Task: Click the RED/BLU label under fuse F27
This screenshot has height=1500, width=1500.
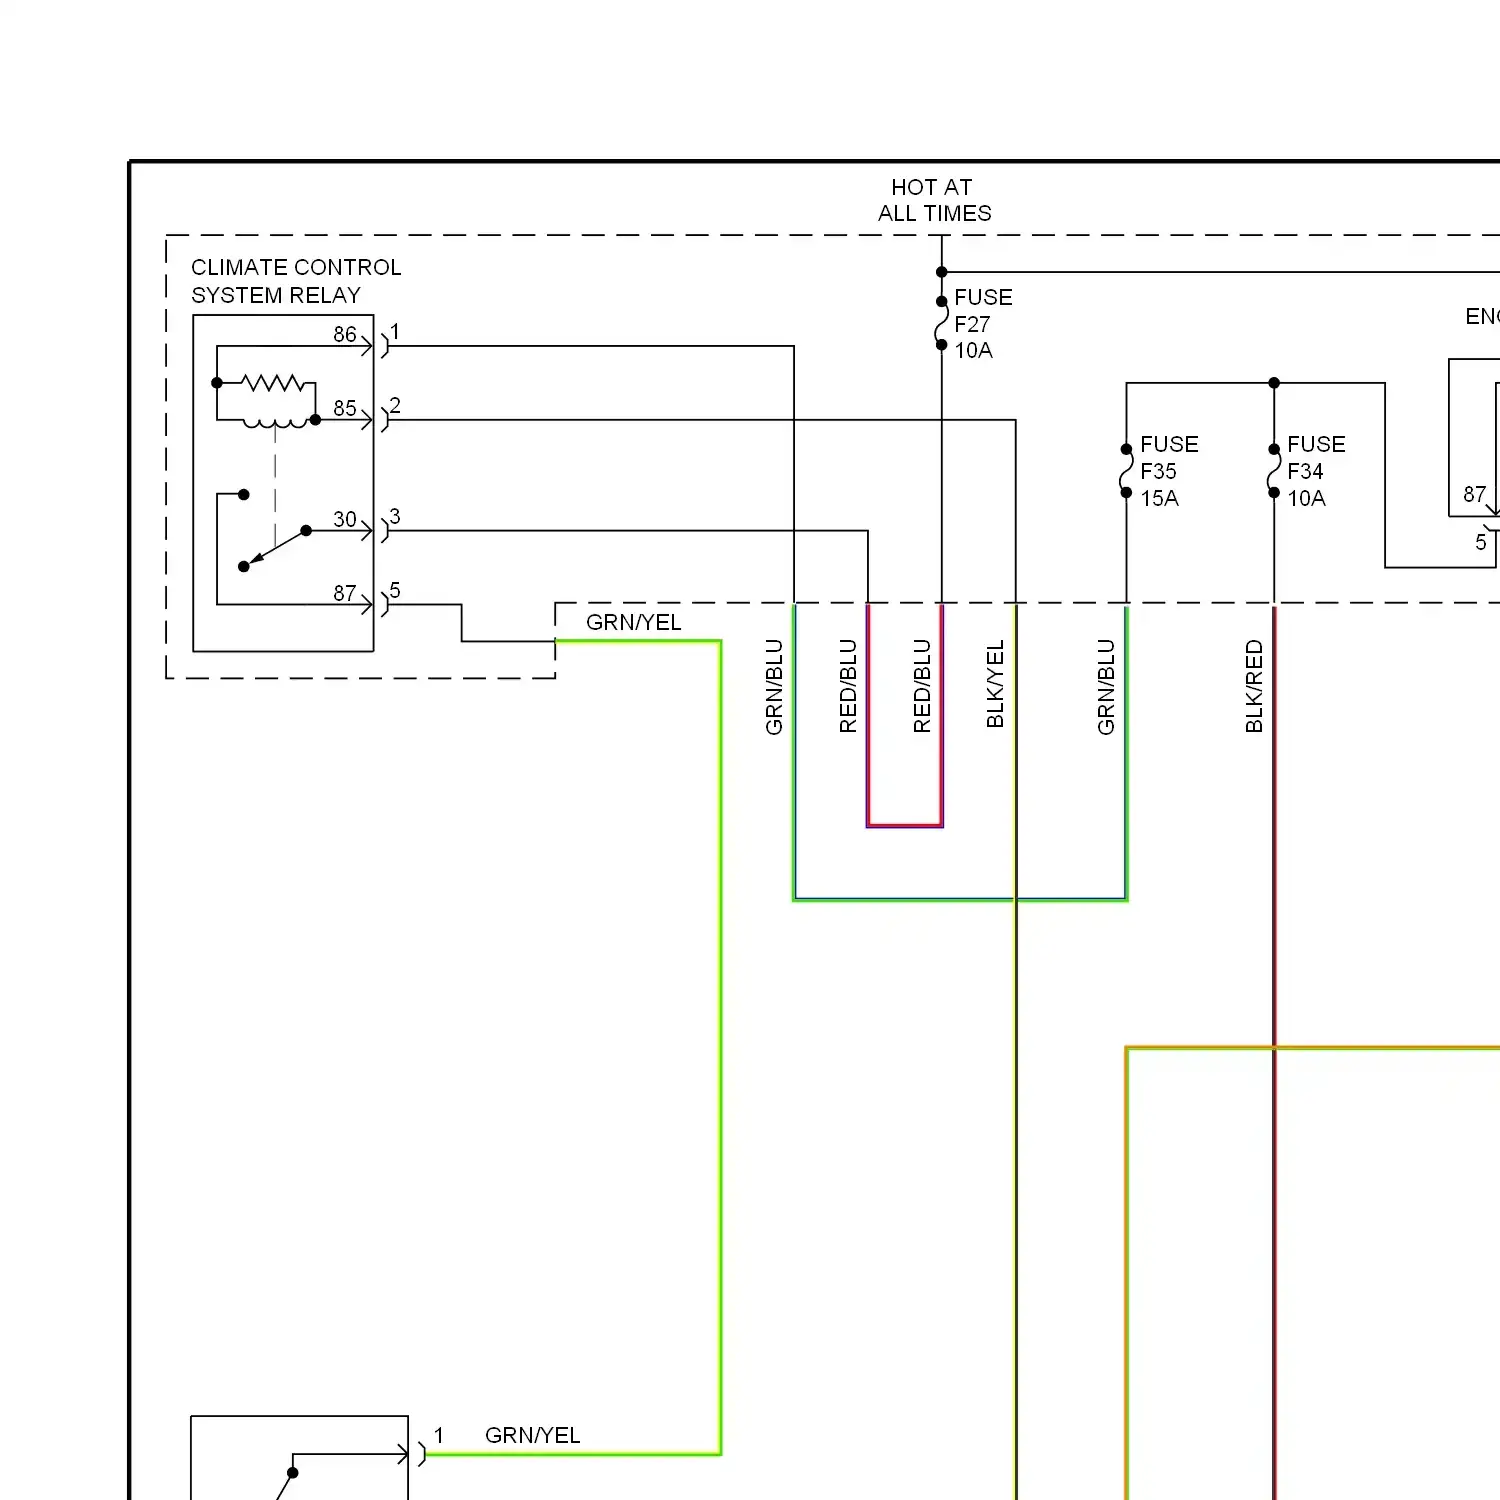Action: 922,686
